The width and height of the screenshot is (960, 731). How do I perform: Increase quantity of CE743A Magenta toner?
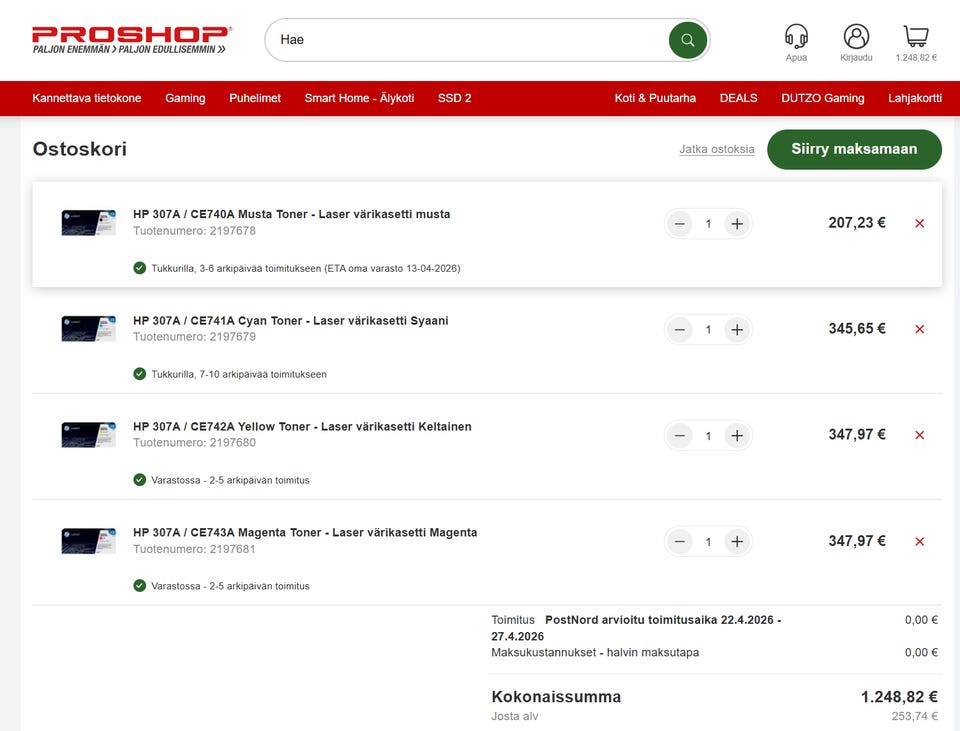click(737, 541)
